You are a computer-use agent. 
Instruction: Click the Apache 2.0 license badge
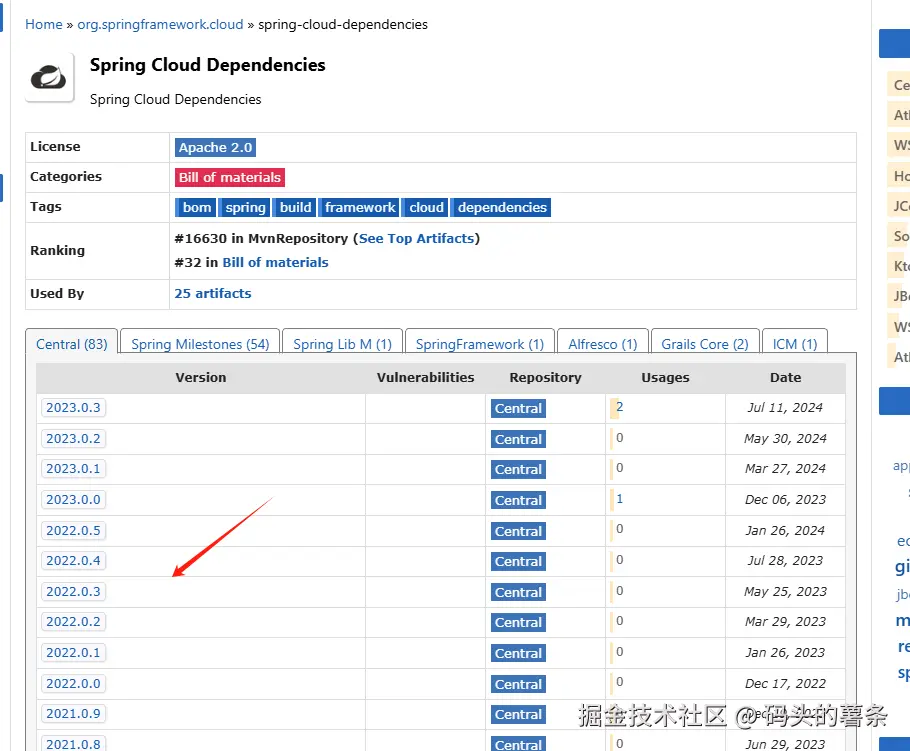click(215, 147)
